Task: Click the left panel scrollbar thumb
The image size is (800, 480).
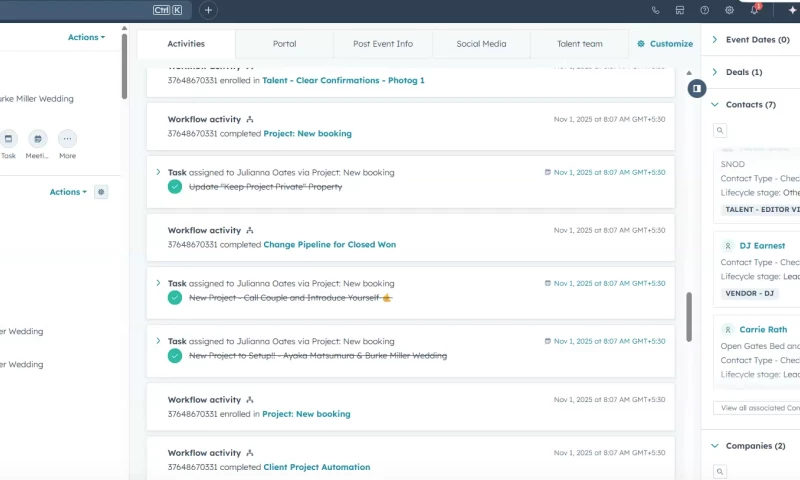Action: pos(124,66)
